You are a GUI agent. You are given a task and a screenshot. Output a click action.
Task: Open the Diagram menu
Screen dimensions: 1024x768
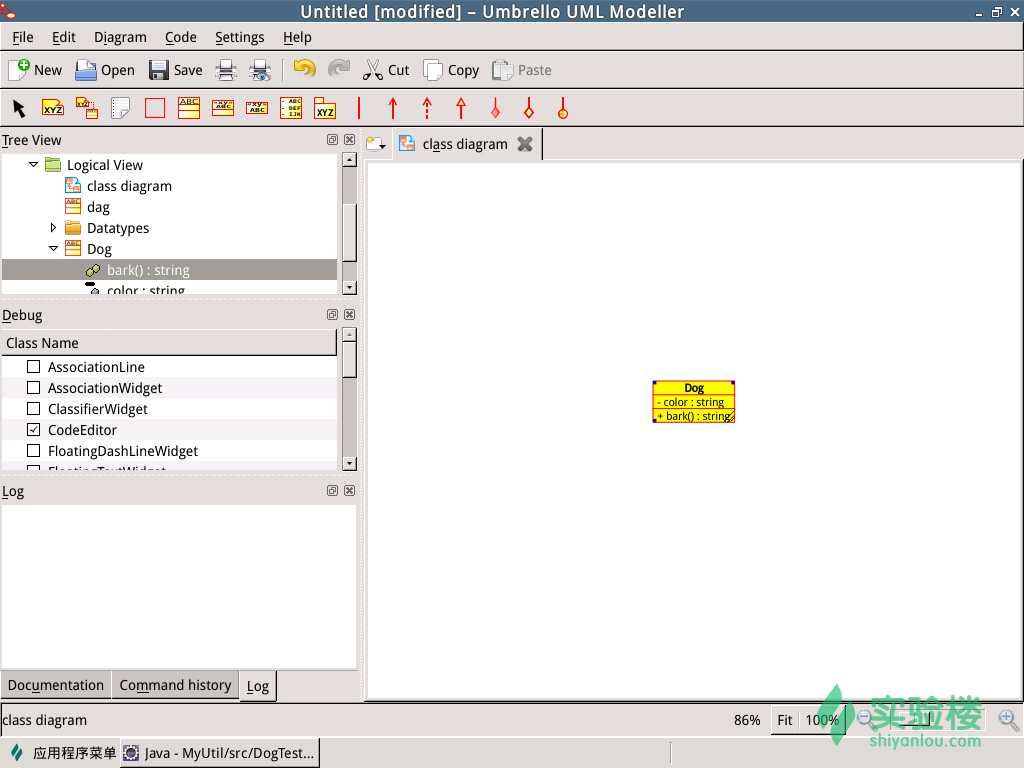(120, 37)
